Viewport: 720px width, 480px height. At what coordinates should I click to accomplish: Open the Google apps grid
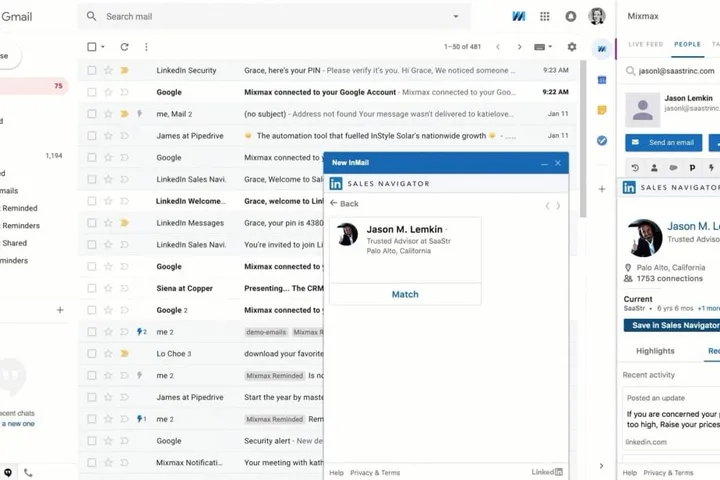click(545, 17)
